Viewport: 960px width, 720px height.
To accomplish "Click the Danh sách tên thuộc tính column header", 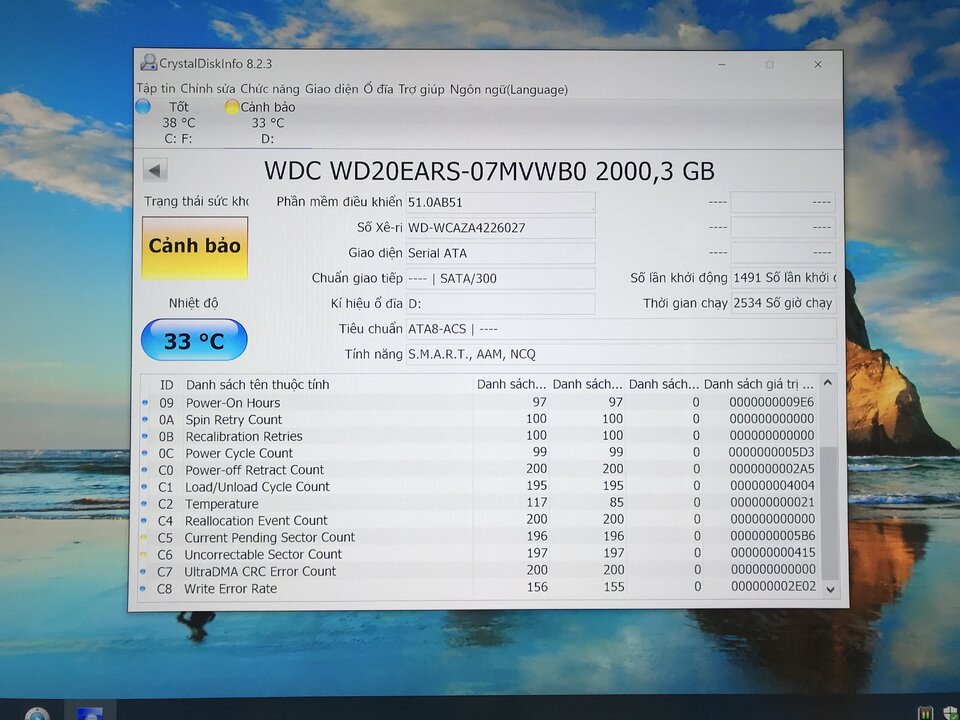I will tap(328, 384).
